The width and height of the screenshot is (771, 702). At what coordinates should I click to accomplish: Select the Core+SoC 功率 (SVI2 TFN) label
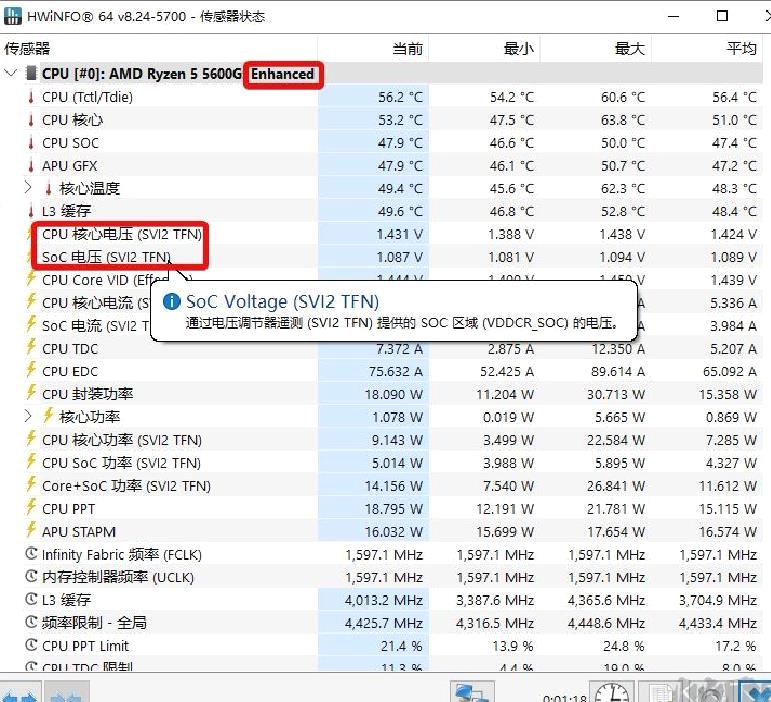coord(126,486)
